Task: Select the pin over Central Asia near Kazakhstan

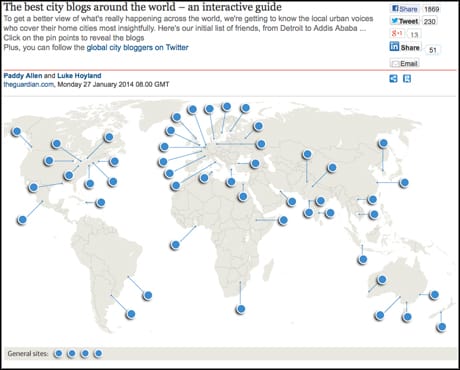Action: [307, 154]
